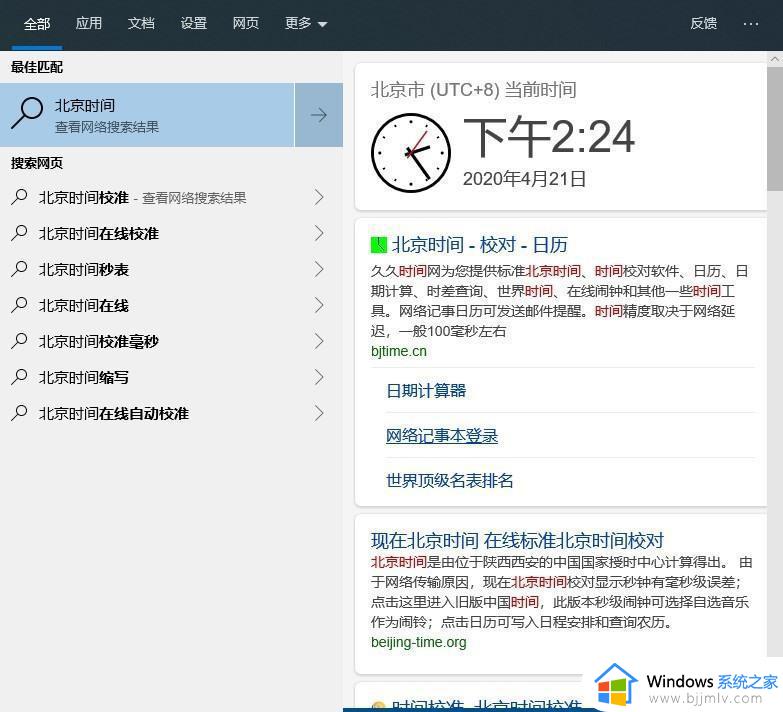This screenshot has width=783, height=712.
Task: Switch to the 全部 tab
Action: click(x=37, y=23)
